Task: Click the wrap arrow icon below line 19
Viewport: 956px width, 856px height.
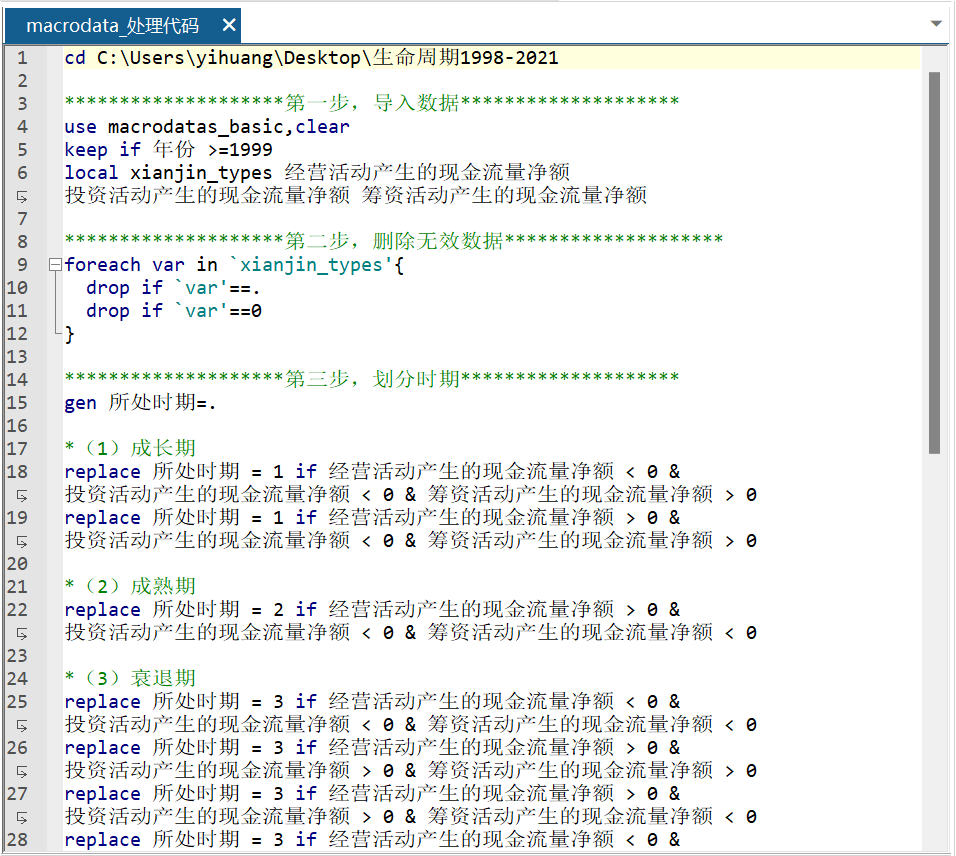Action: pyautogui.click(x=22, y=541)
